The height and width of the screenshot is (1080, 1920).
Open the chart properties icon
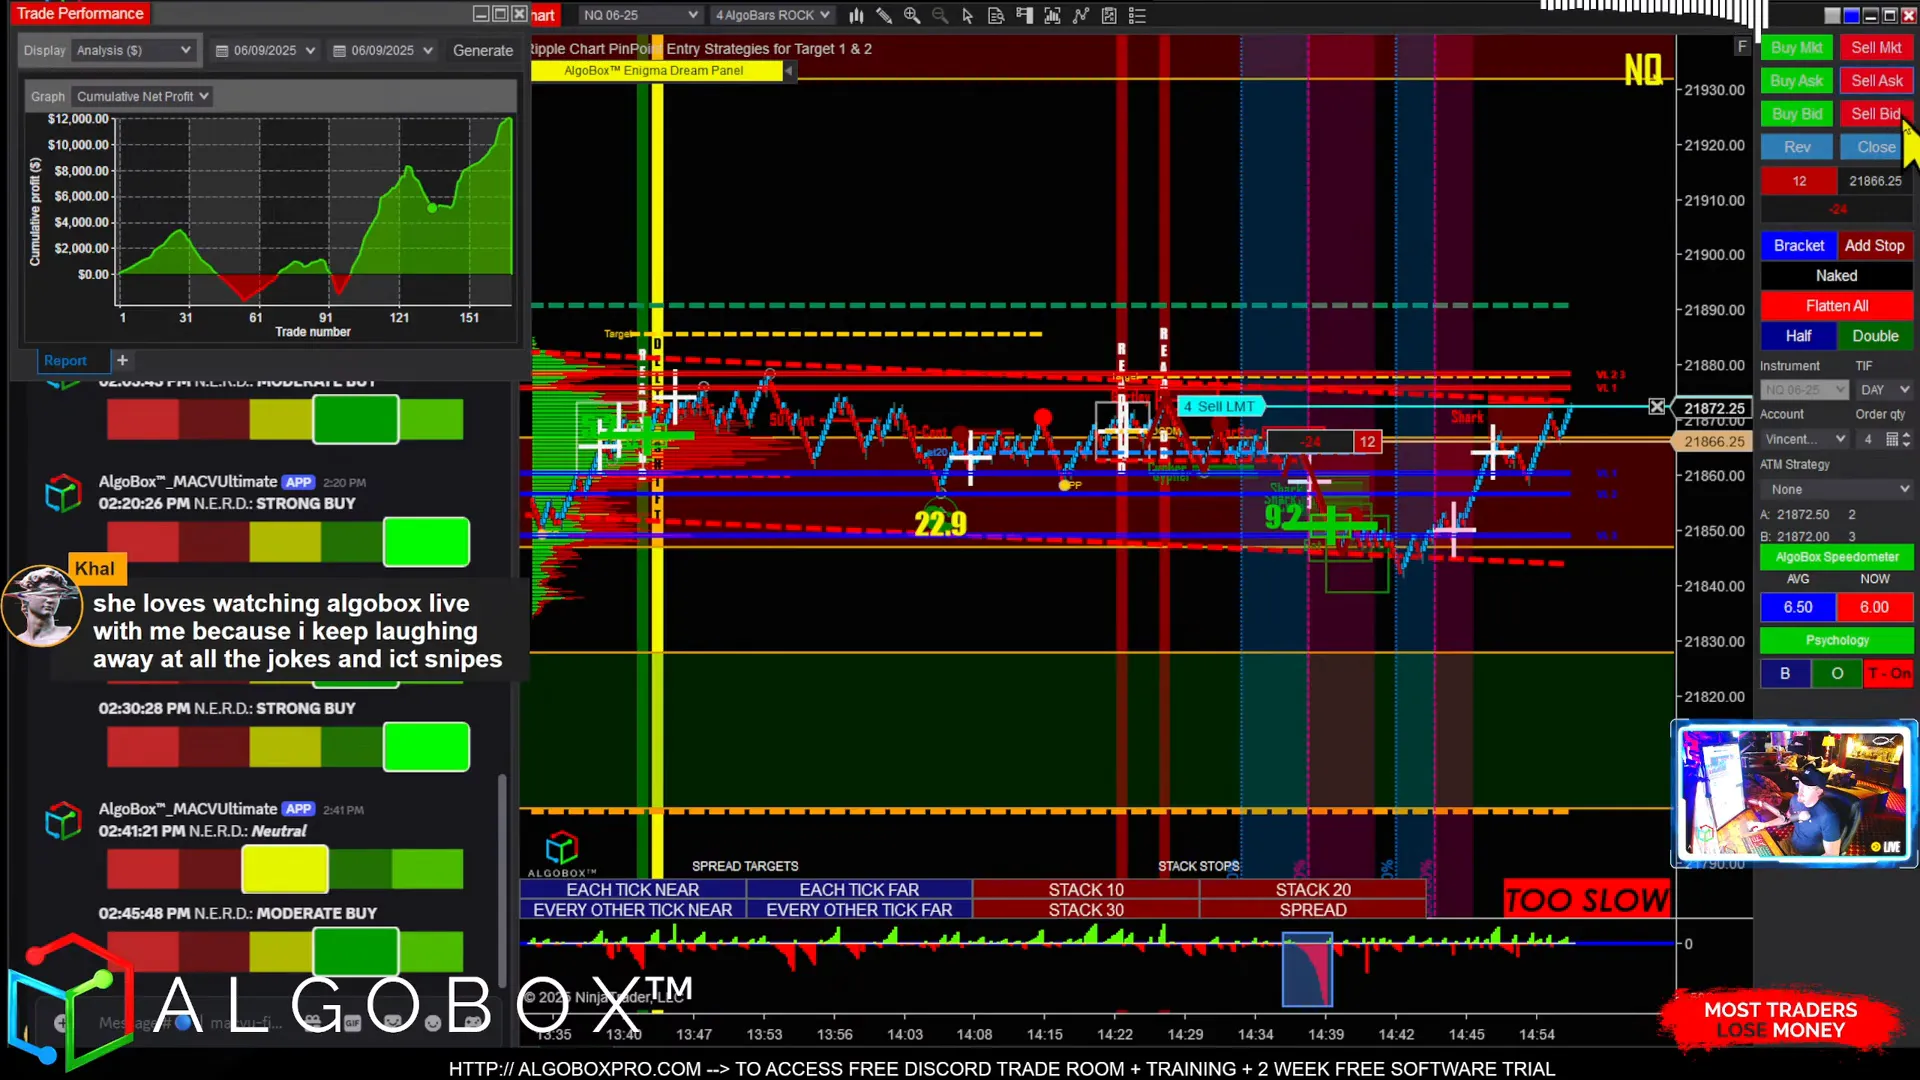[1109, 15]
